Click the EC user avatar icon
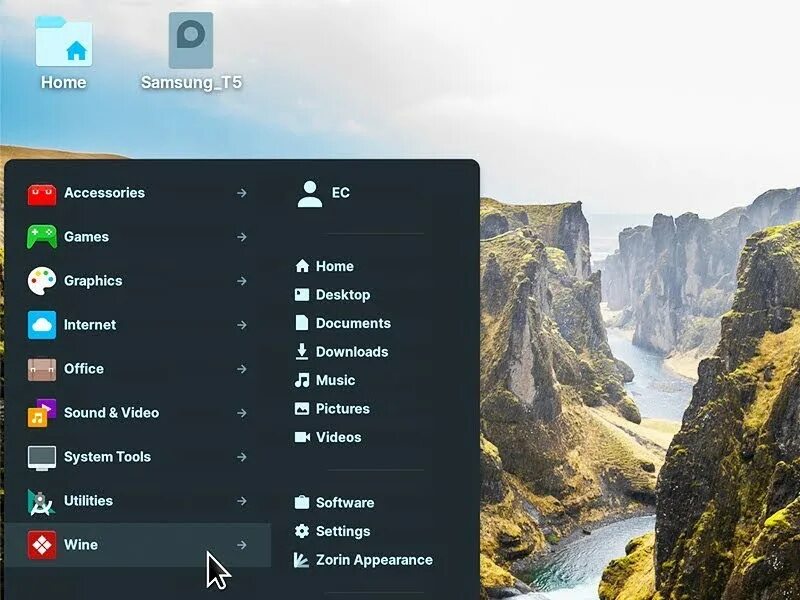The height and width of the screenshot is (600, 800). click(x=310, y=194)
